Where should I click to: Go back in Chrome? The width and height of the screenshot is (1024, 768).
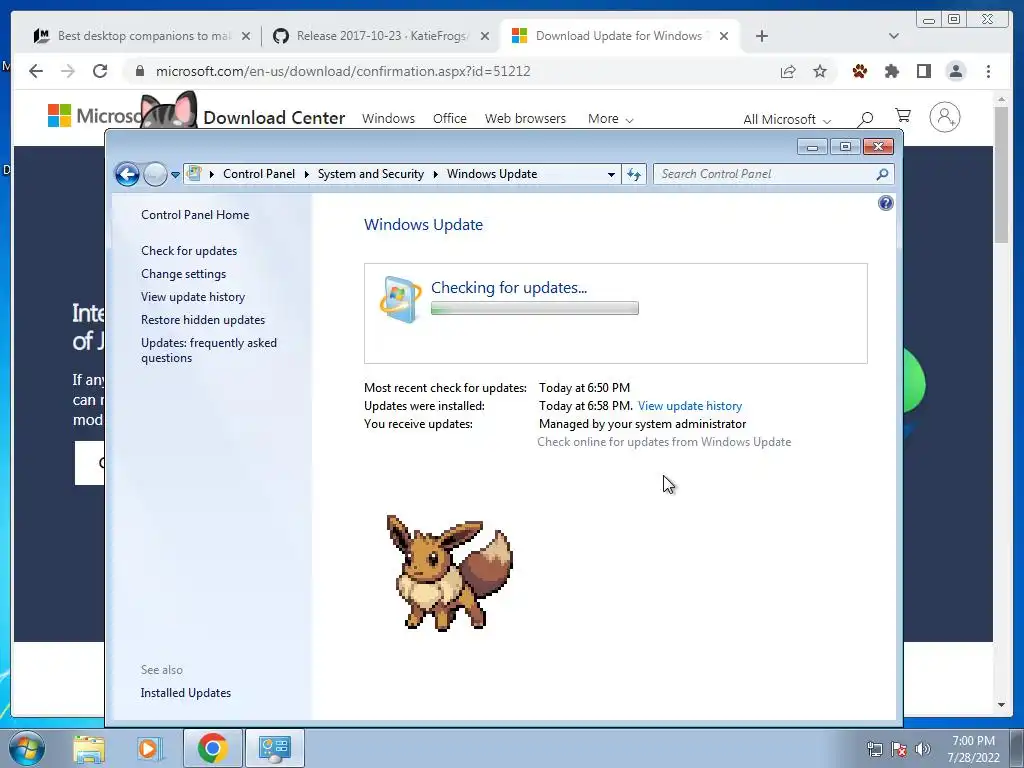pos(36,71)
